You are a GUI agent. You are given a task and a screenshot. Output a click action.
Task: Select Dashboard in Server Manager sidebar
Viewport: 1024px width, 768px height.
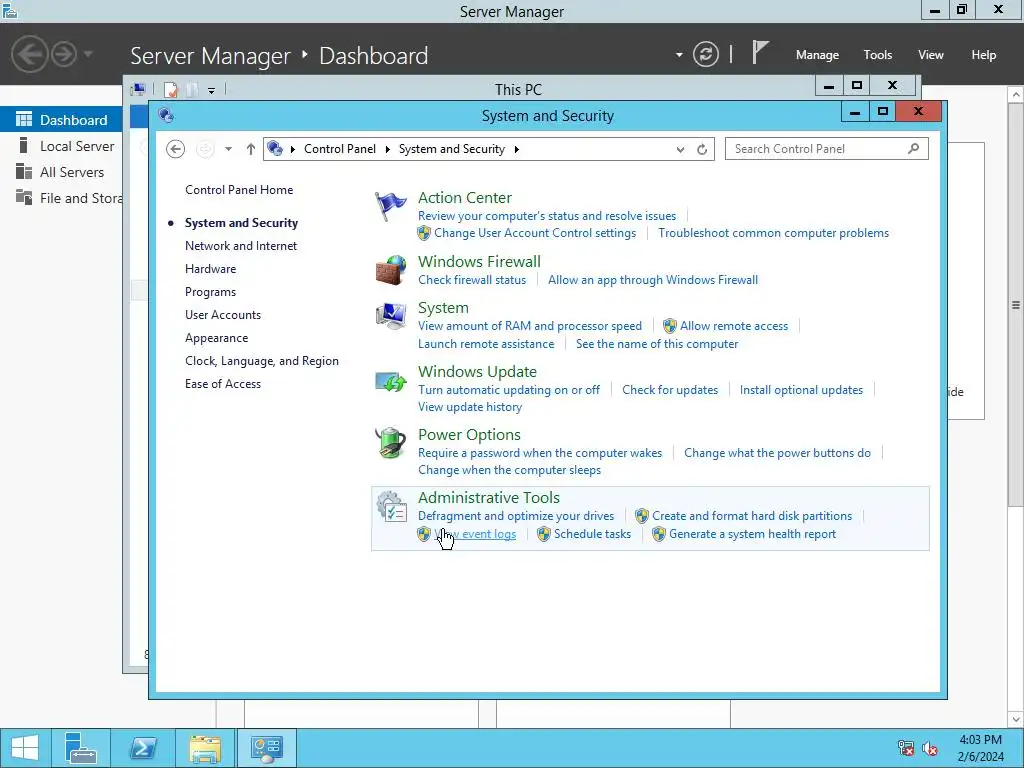61,120
